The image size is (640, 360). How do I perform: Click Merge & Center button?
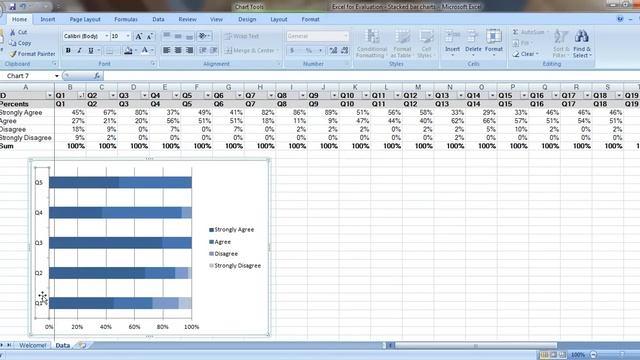coord(250,50)
